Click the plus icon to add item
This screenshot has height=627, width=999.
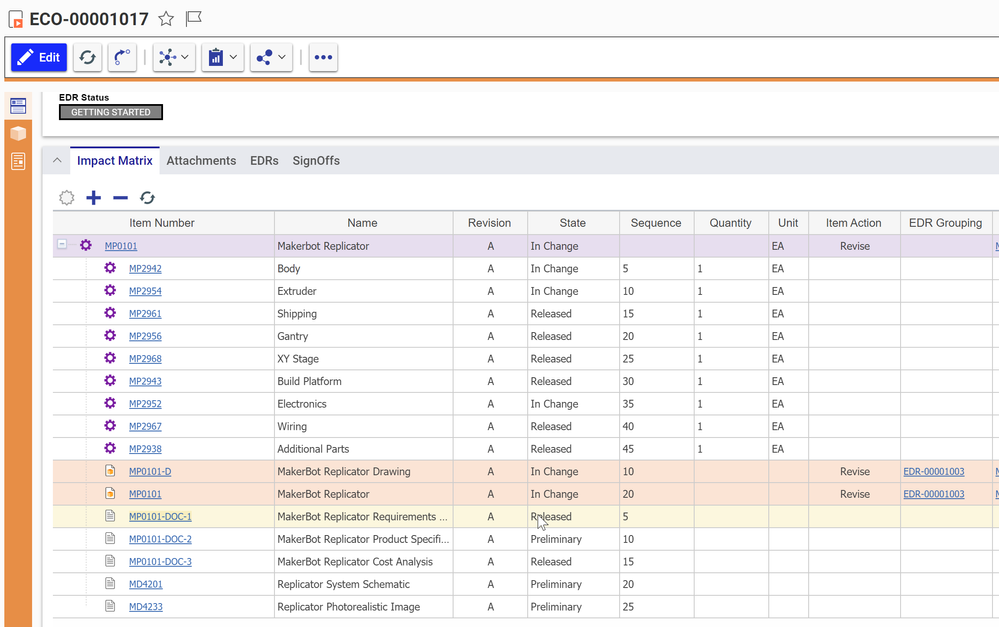click(94, 198)
